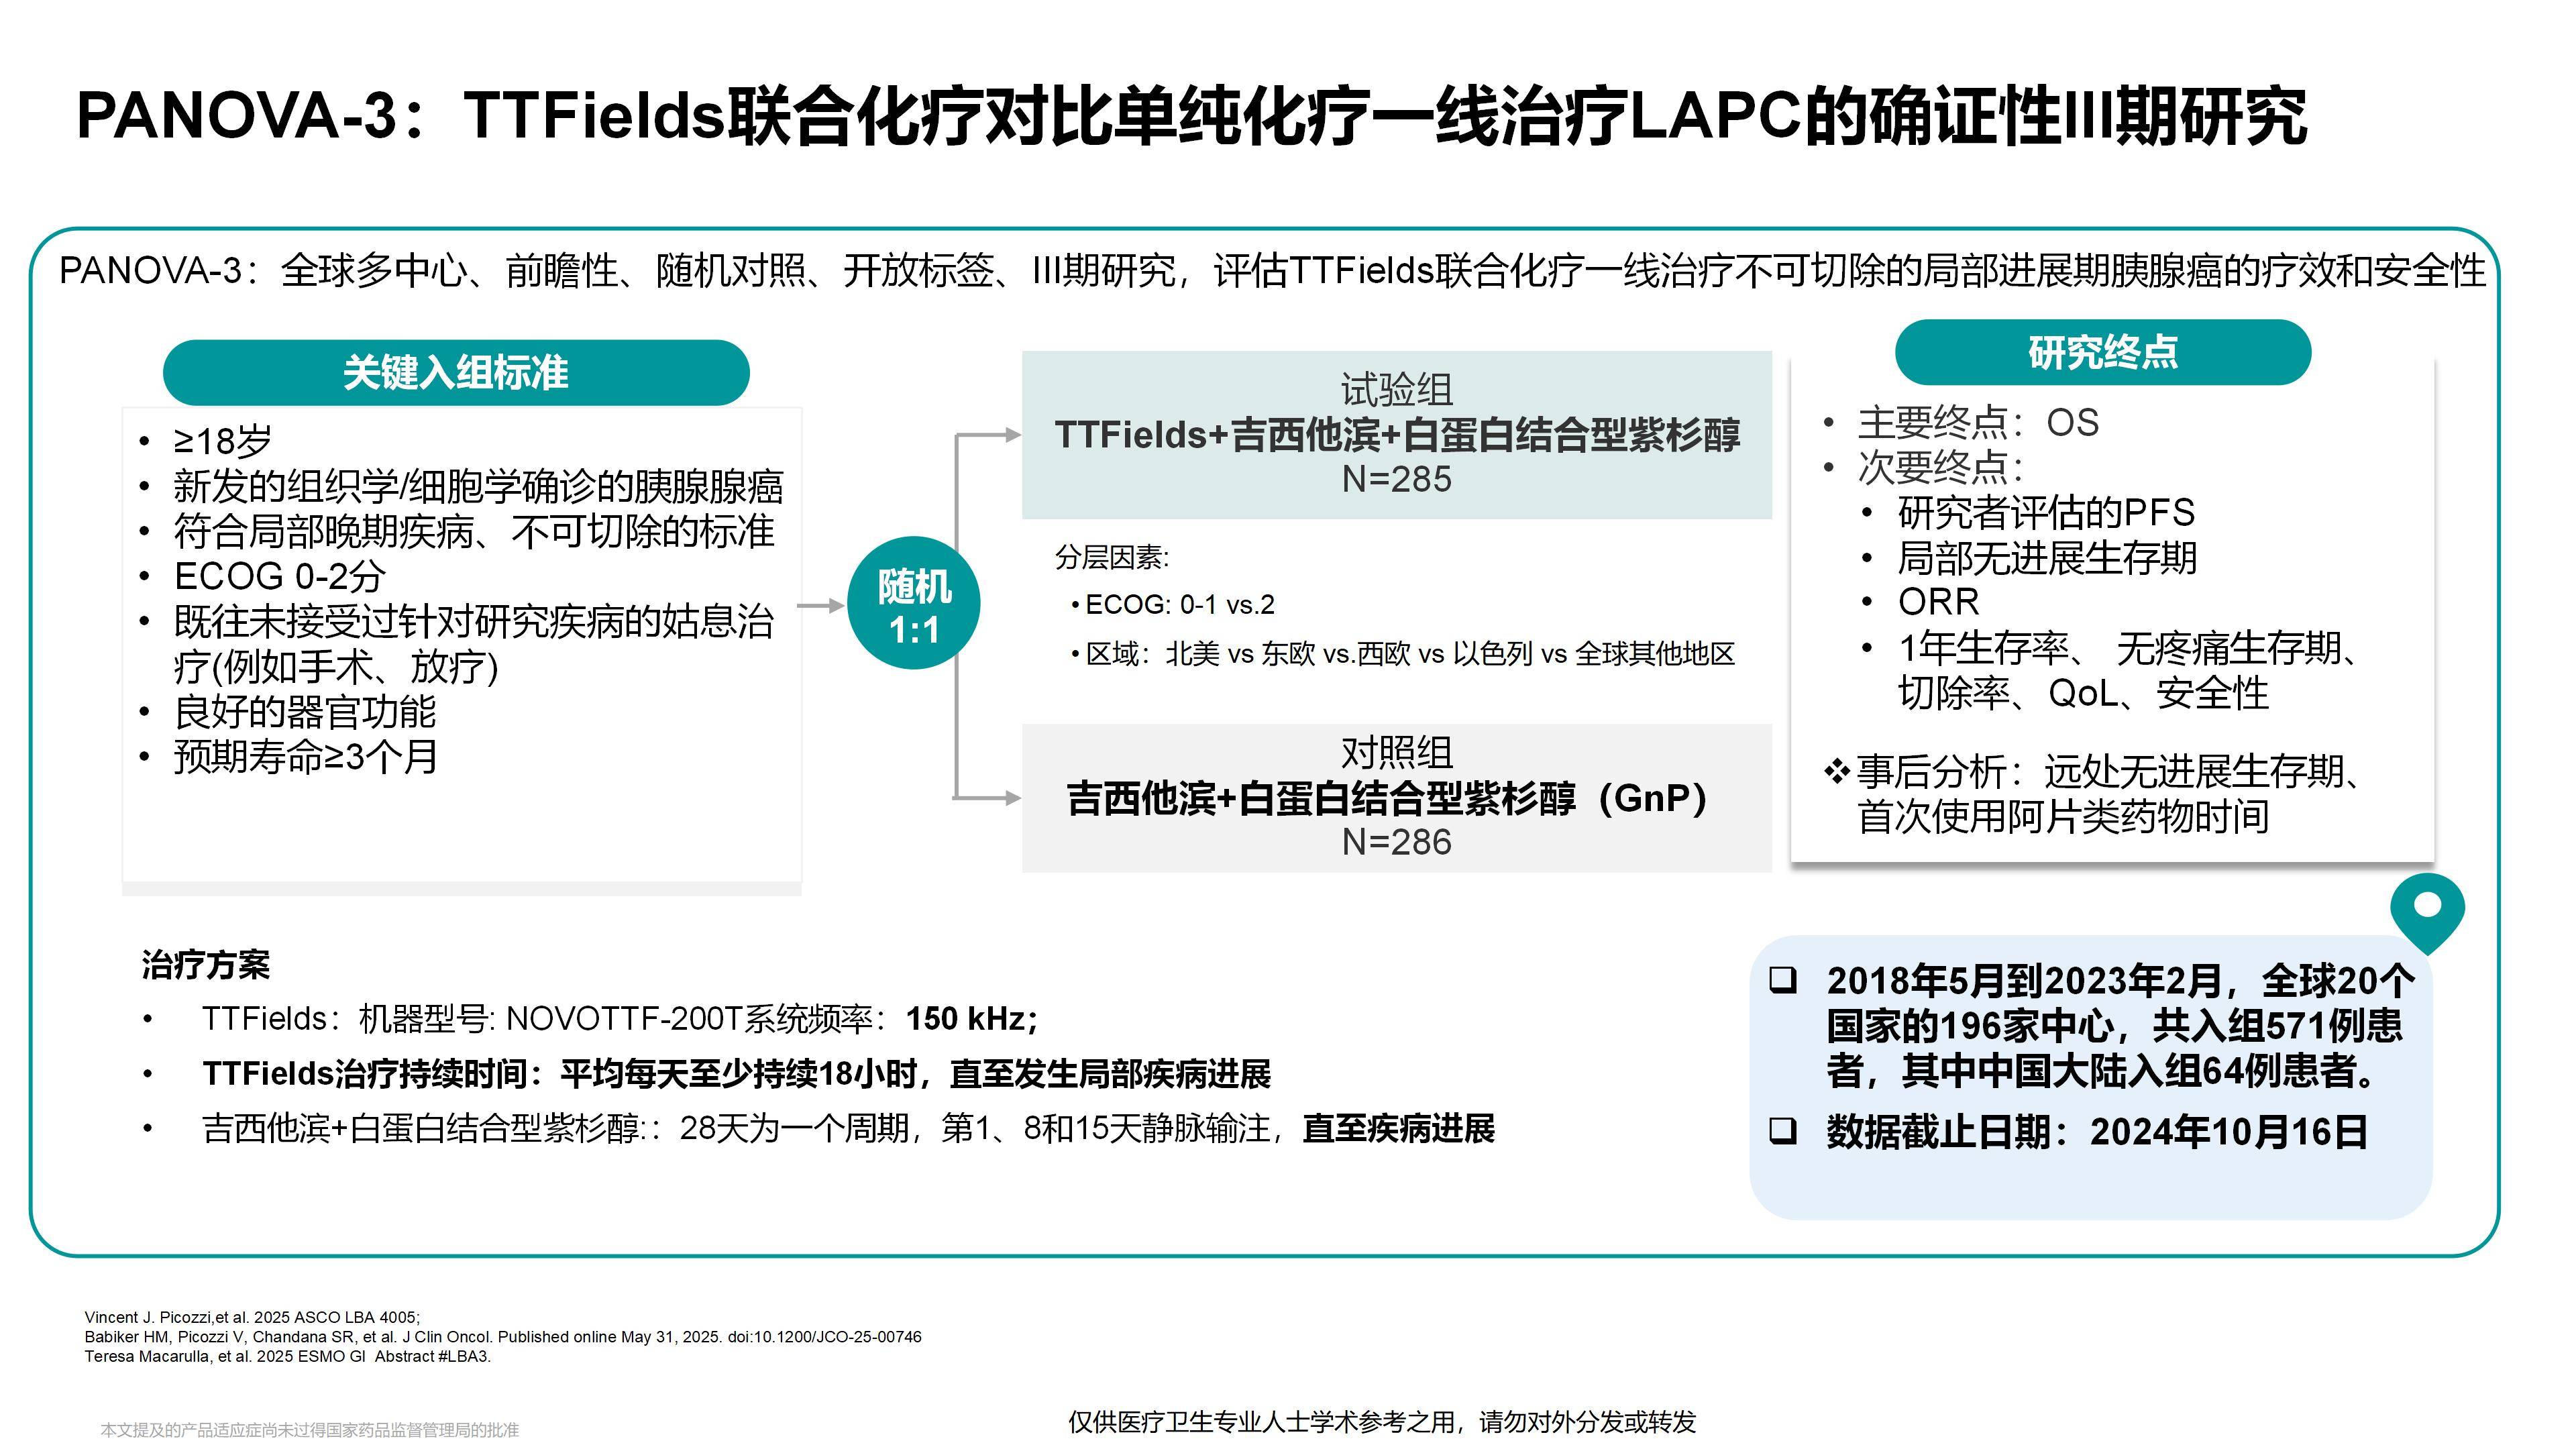This screenshot has width=2576, height=1449.
Task: Select the 治疗方案 section heading
Action: click(206, 965)
